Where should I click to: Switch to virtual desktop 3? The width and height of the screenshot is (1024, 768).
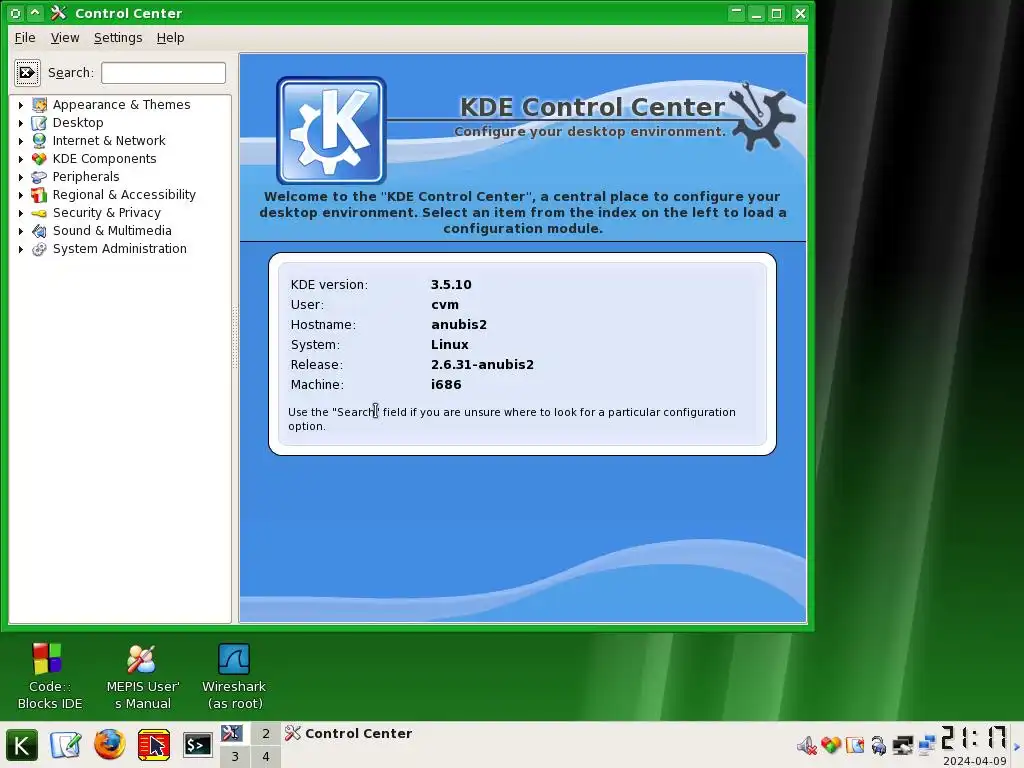pos(235,756)
